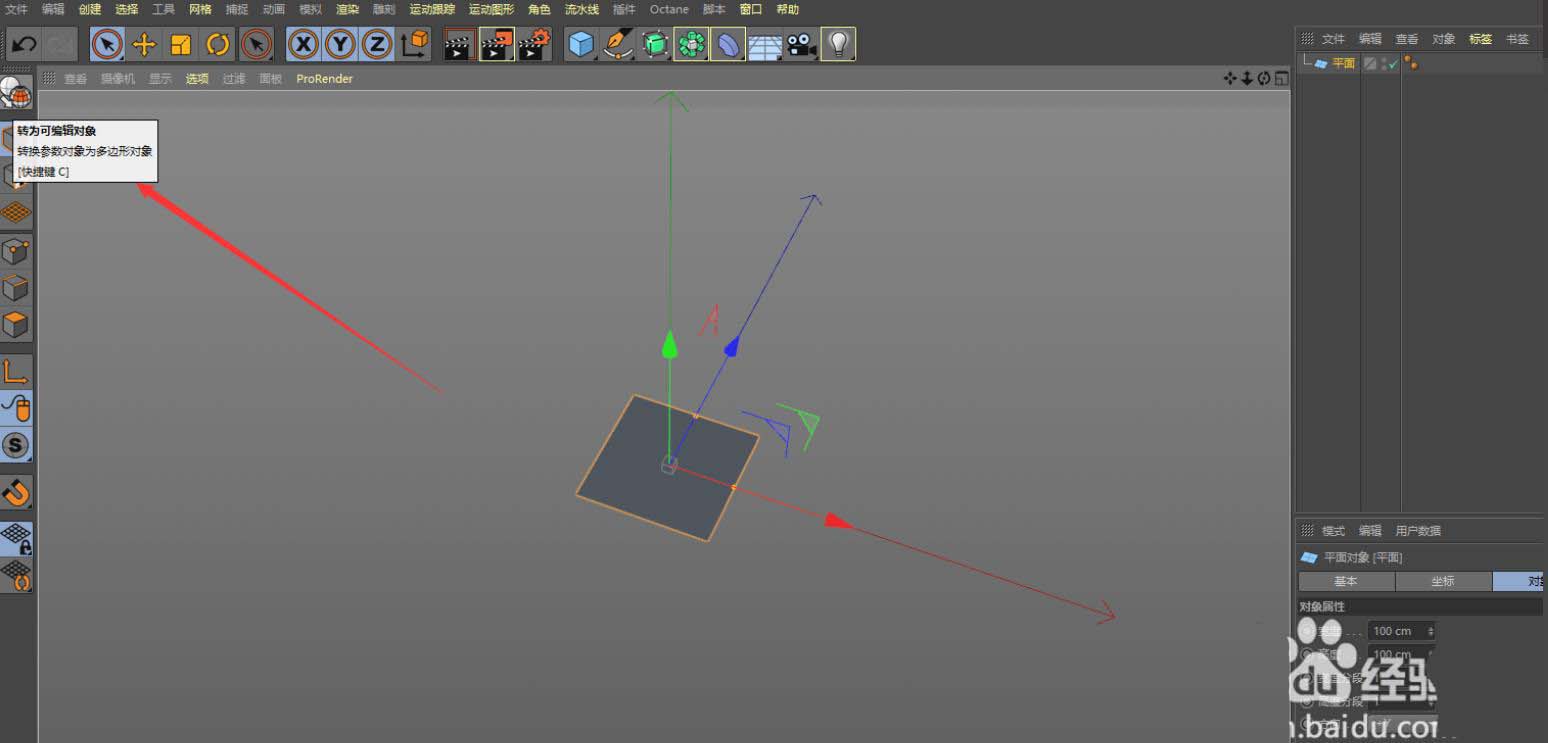Screen dimensions: 1548x743
Task: Select the Rotate tool
Action: tap(218, 45)
